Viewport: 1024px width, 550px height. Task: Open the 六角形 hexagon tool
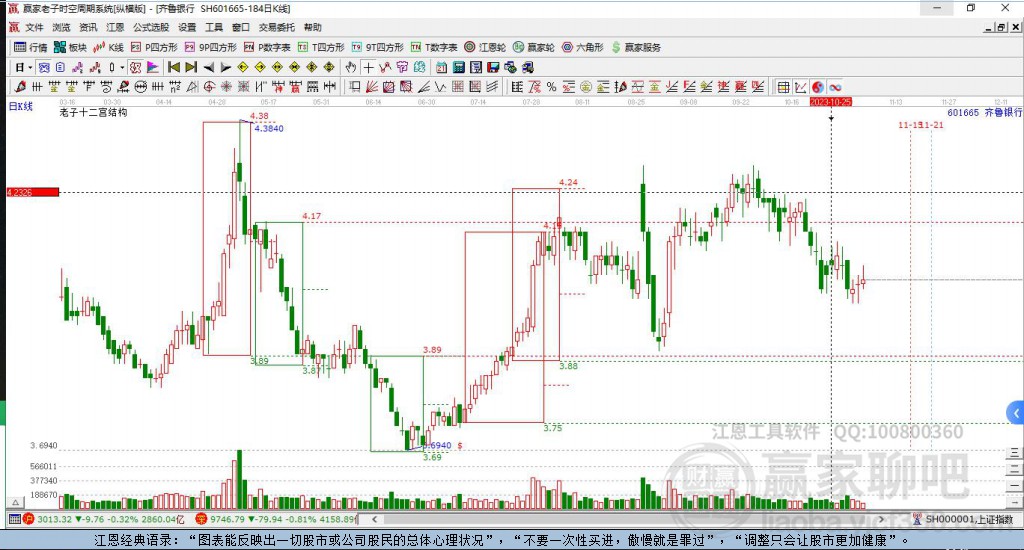coord(583,47)
